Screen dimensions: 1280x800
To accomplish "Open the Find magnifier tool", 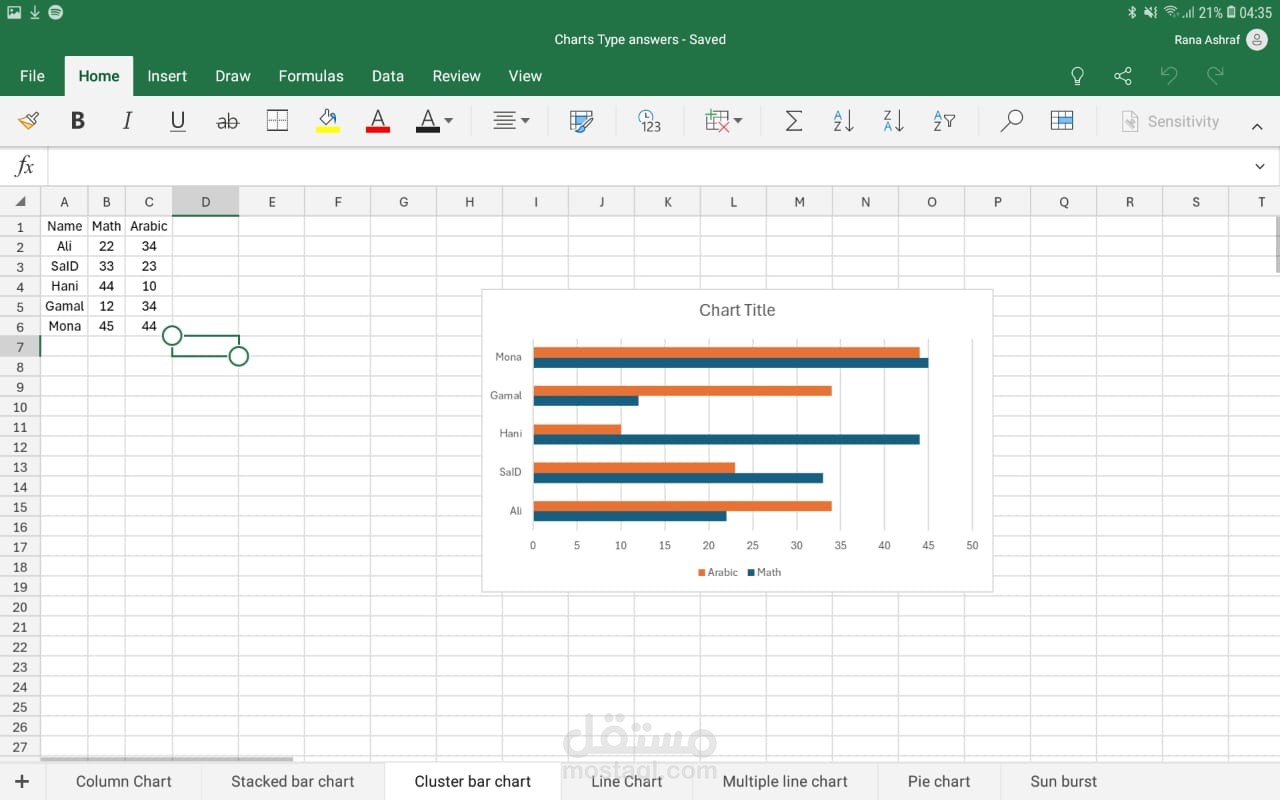I will click(x=1011, y=121).
